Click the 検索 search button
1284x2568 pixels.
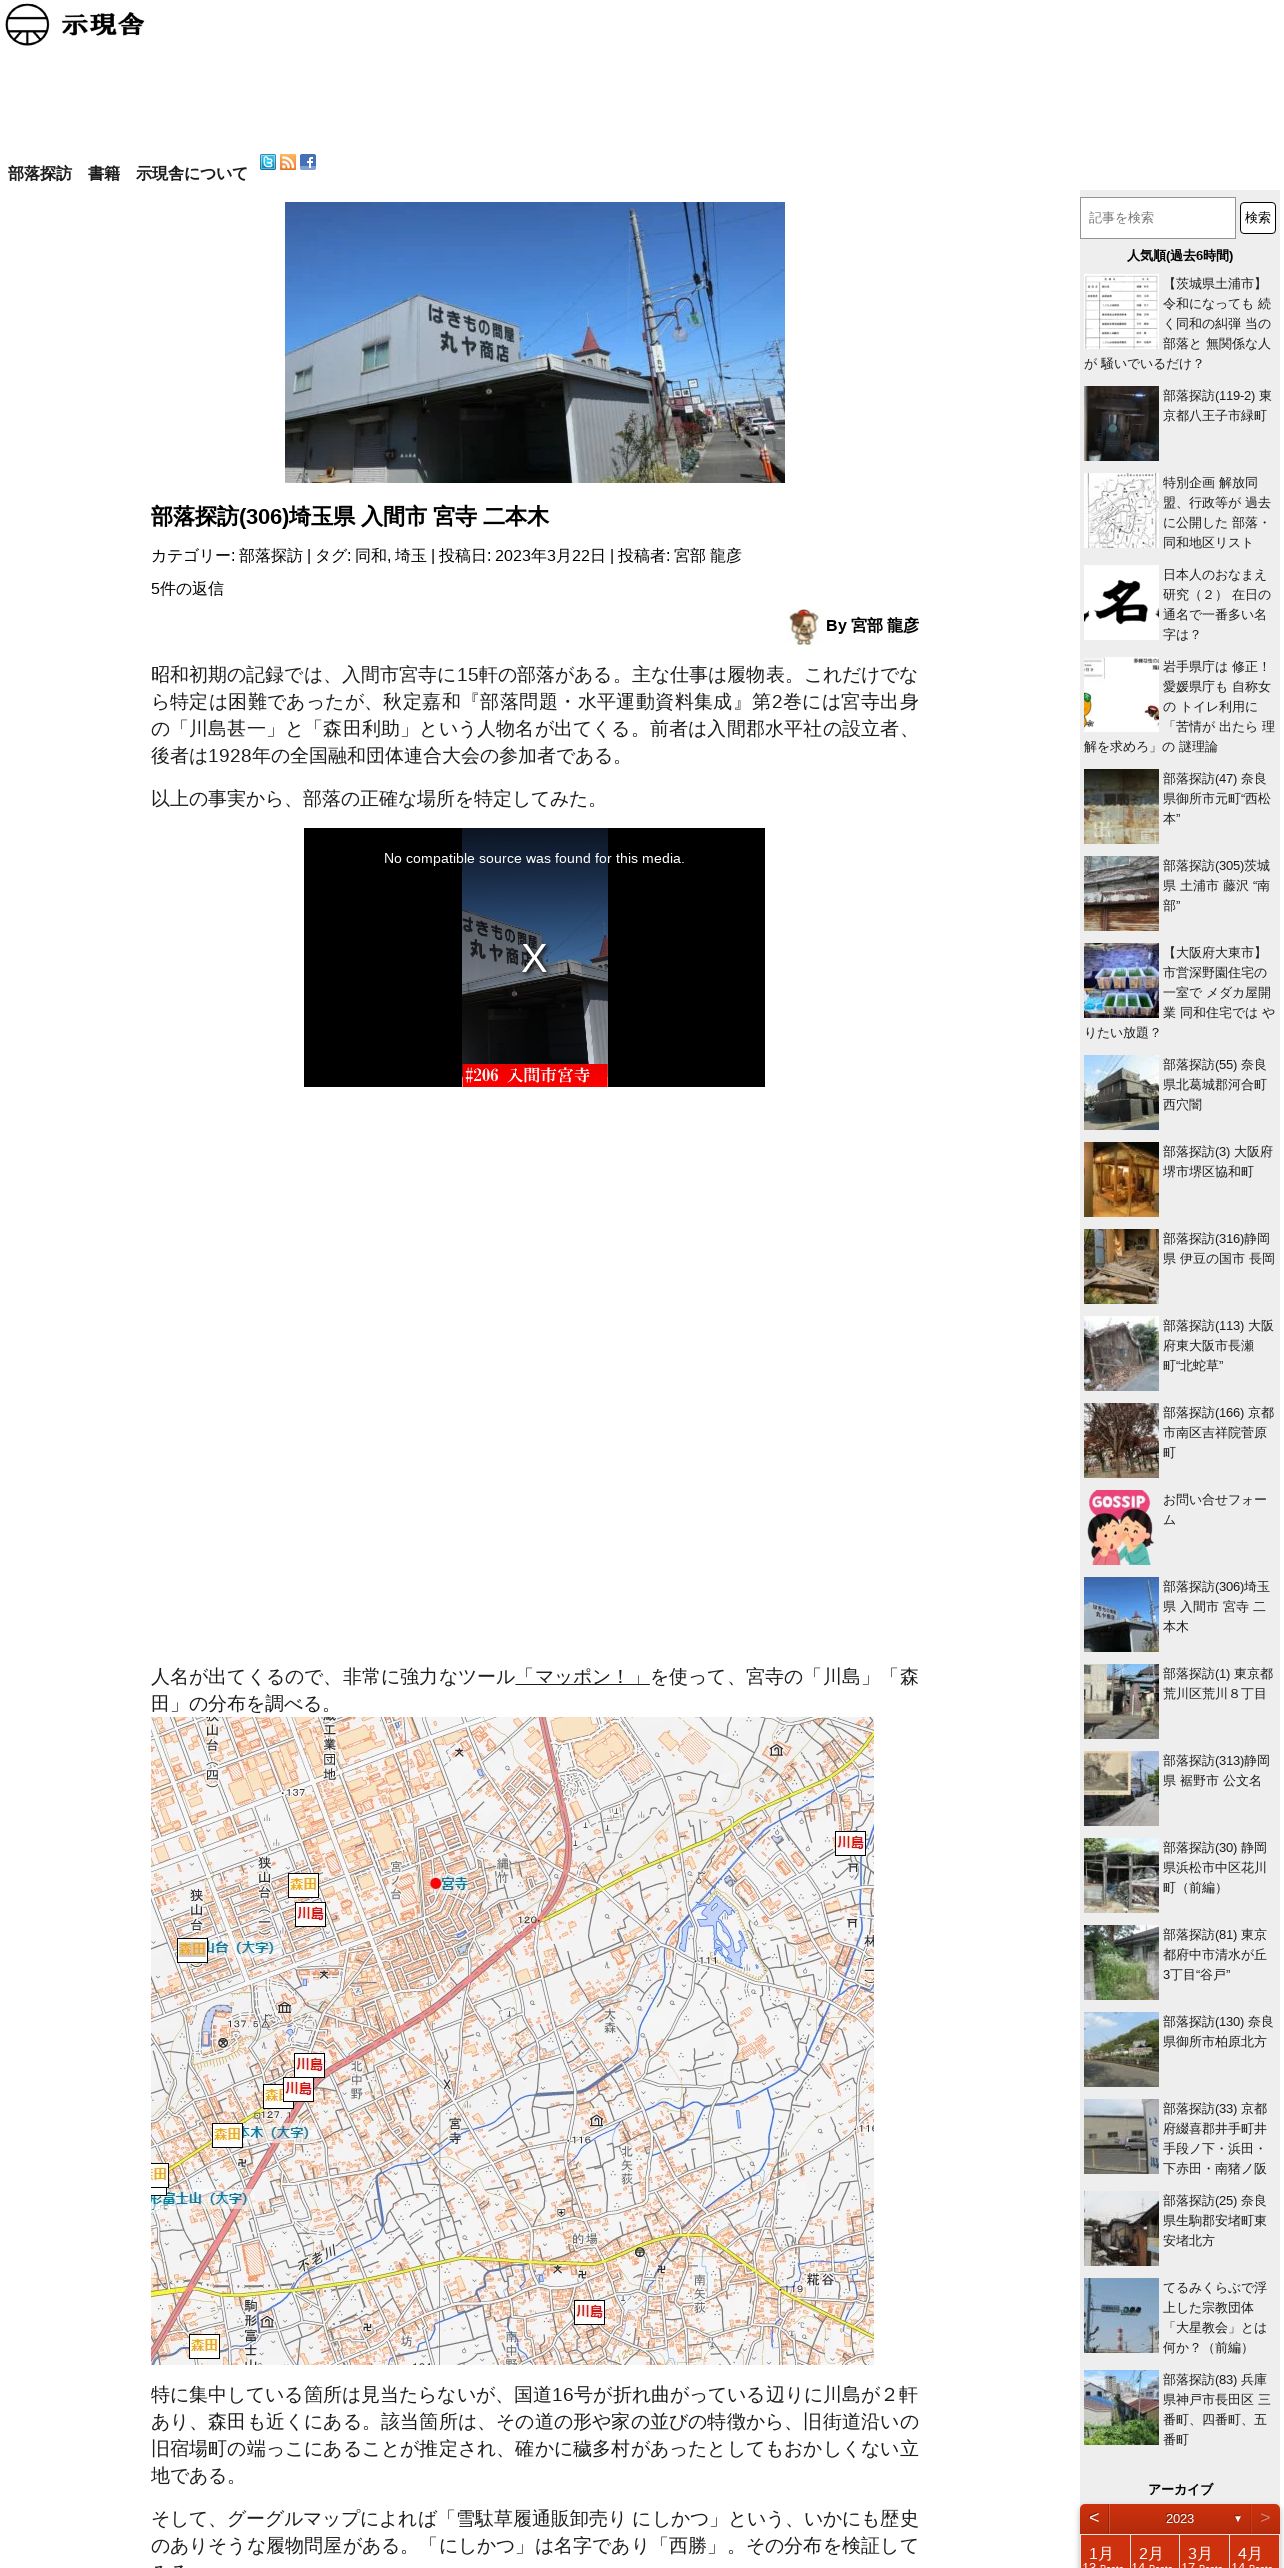pos(1258,218)
